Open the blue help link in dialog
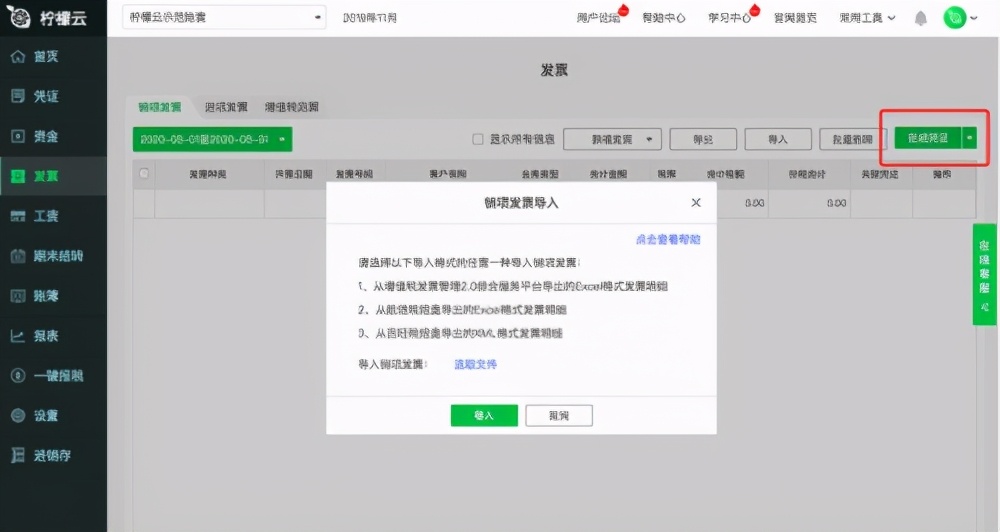Screen dimensions: 1000x532 [x=668, y=239]
